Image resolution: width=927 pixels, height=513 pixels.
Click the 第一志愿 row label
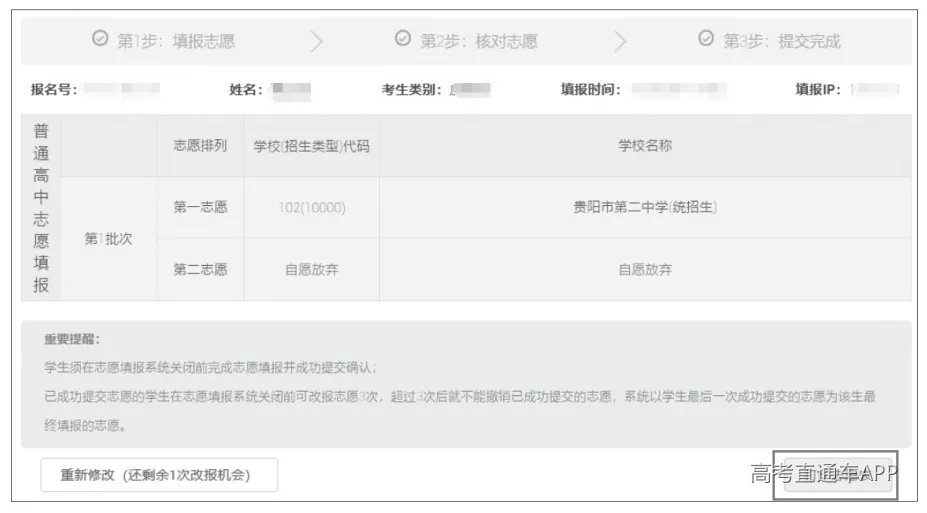click(200, 207)
